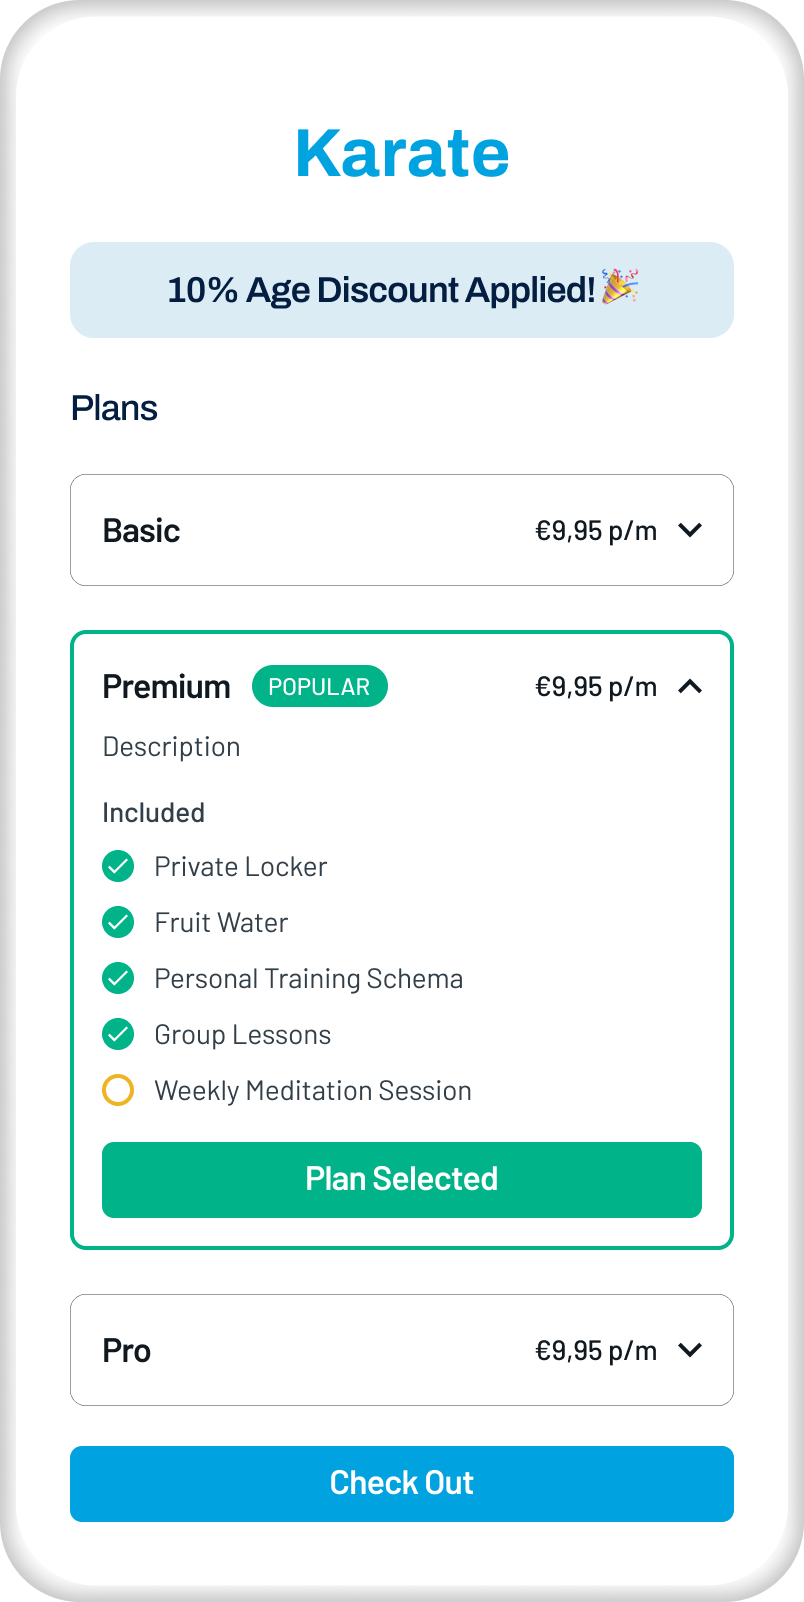Toggle the Weekly Meditation Session circle
This screenshot has width=804, height=1602.
[118, 1091]
